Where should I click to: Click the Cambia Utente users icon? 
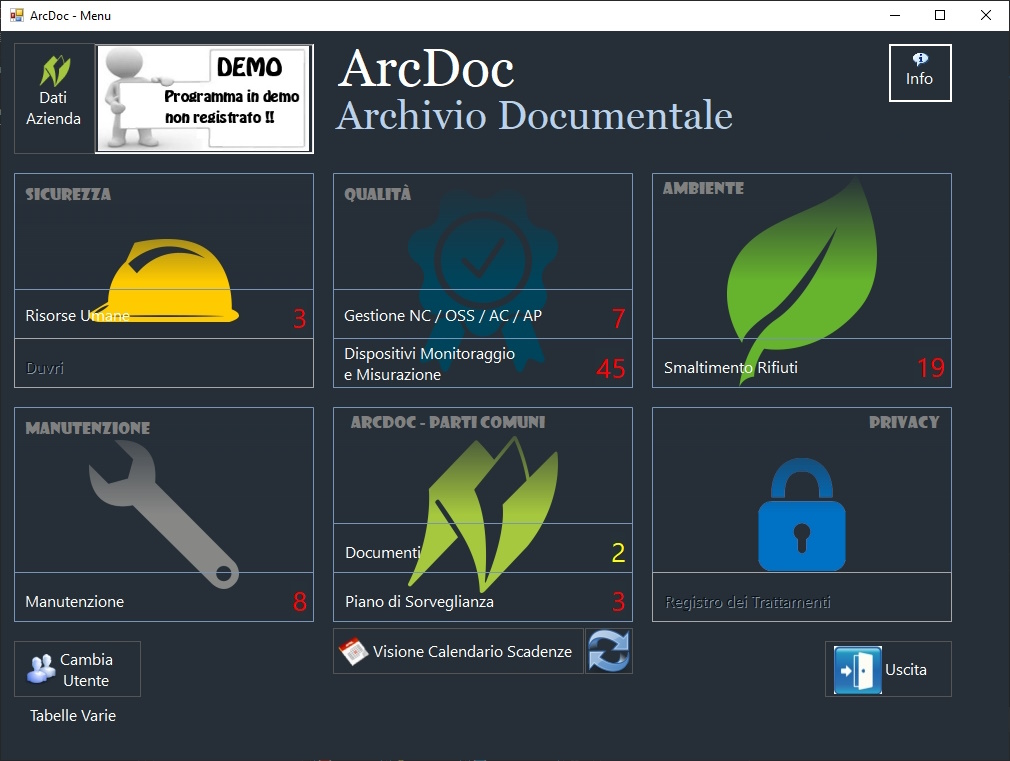(41, 669)
